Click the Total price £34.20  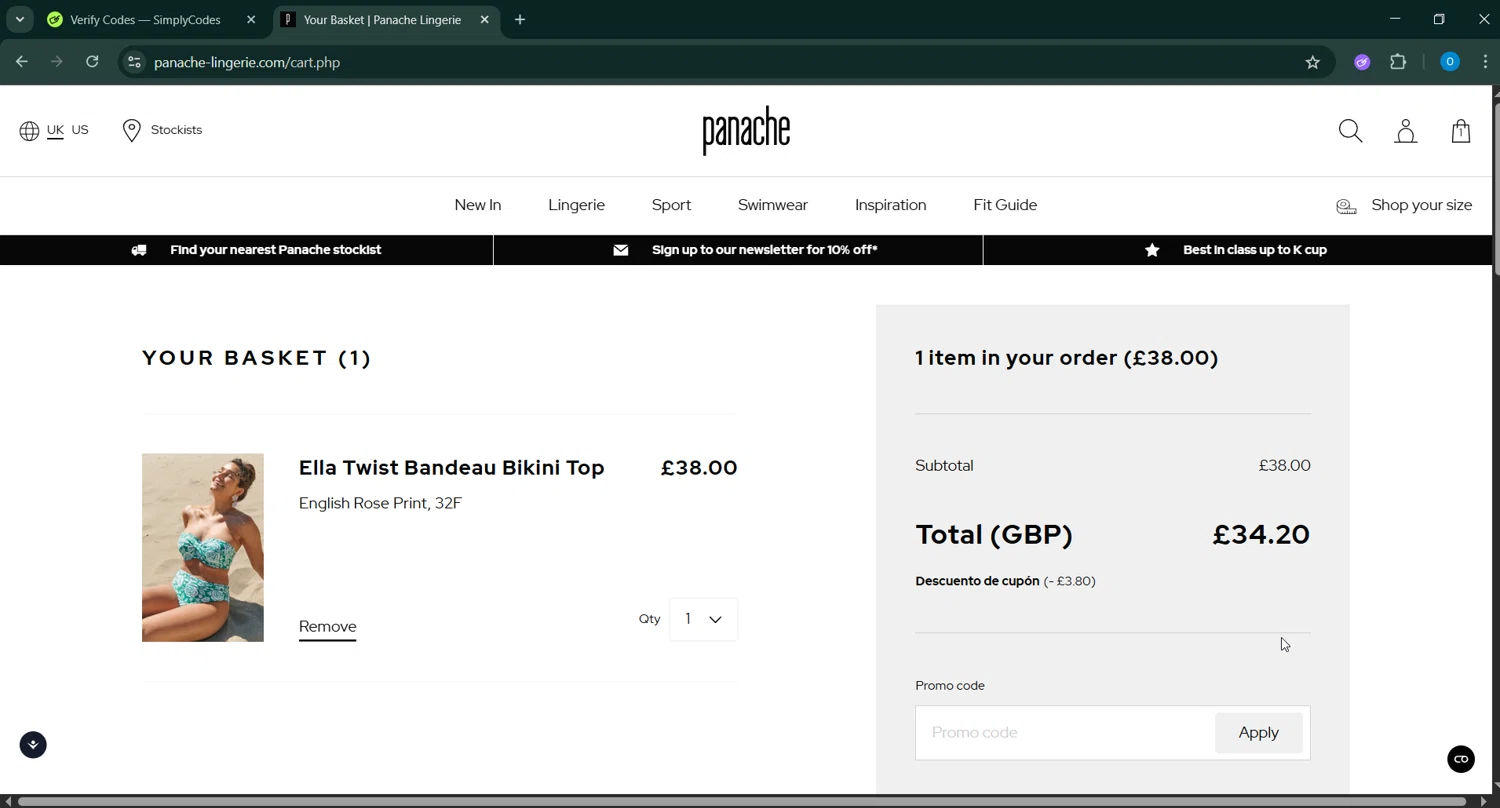(1261, 535)
